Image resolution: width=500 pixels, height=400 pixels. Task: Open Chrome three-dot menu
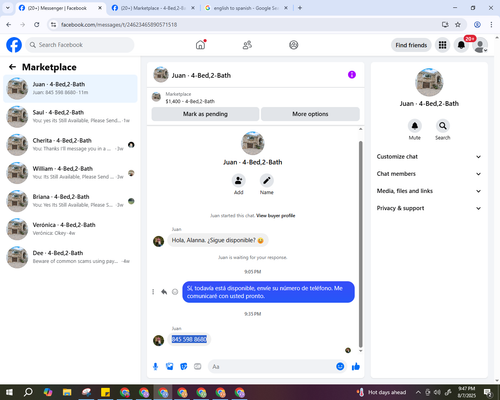[491, 24]
